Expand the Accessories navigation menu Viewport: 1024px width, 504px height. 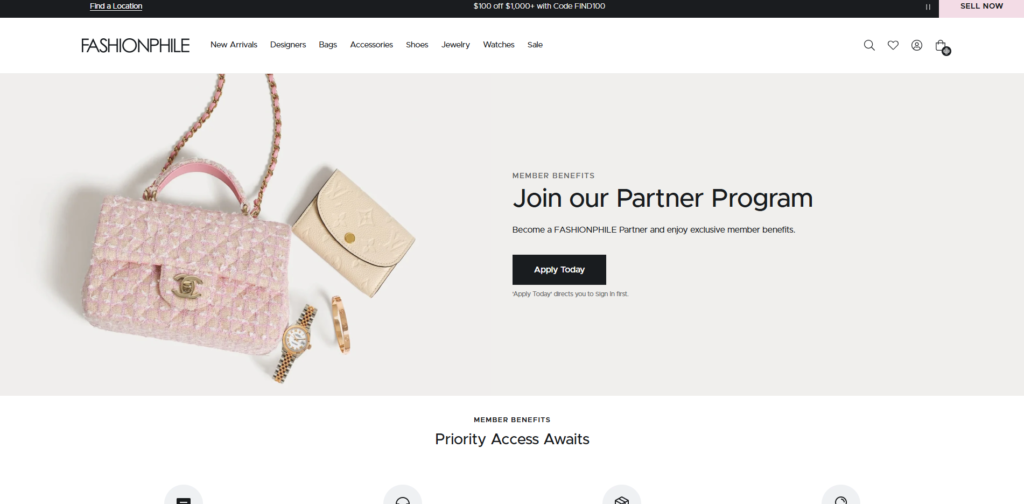point(372,45)
